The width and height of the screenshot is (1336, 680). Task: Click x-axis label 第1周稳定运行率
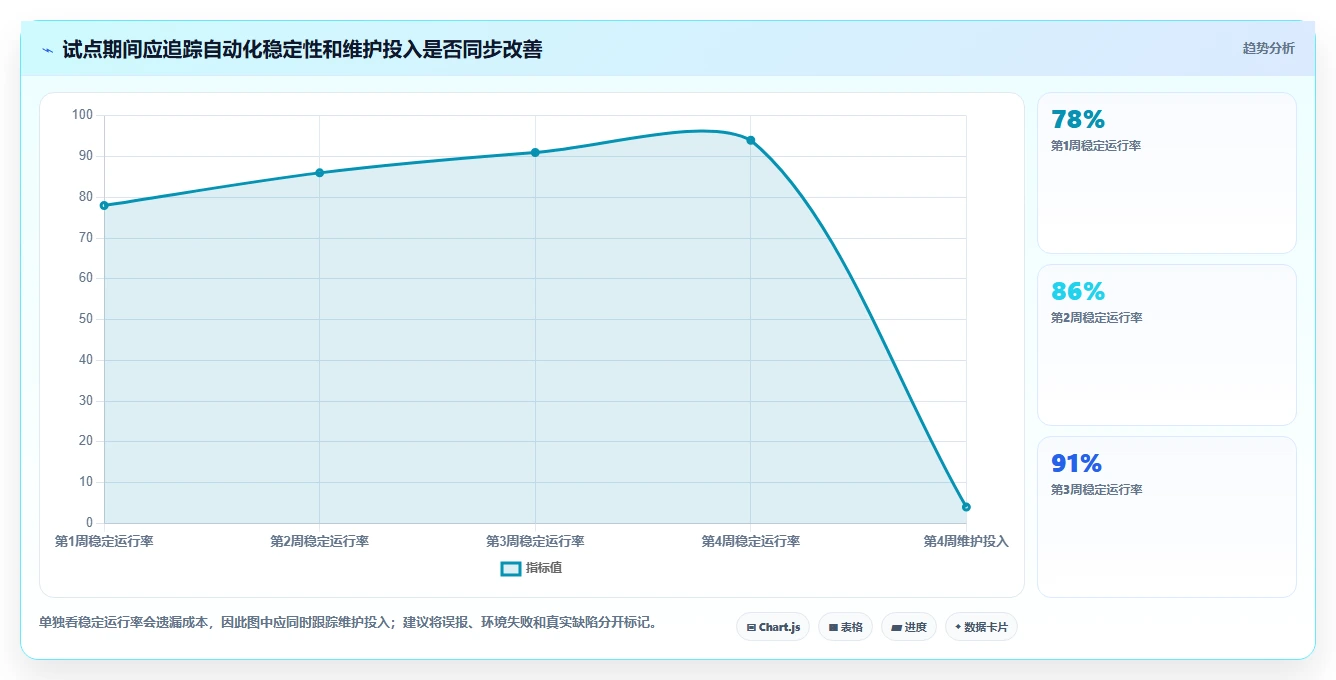tap(104, 541)
